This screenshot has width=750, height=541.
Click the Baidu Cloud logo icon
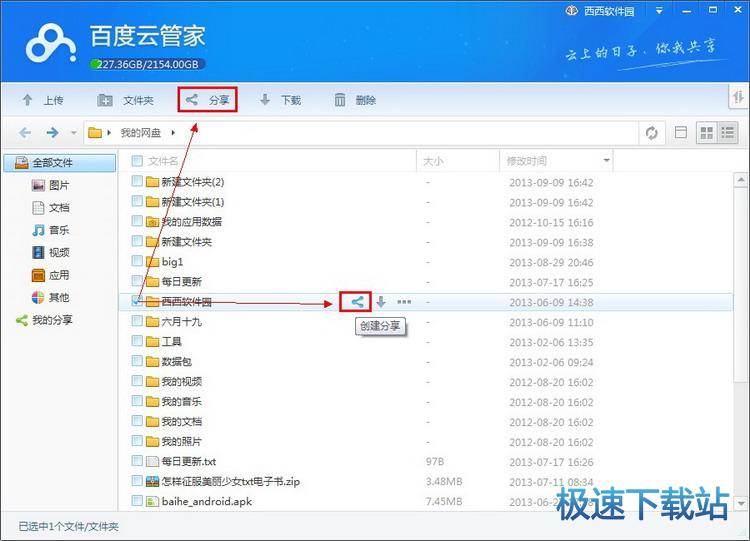coord(51,44)
